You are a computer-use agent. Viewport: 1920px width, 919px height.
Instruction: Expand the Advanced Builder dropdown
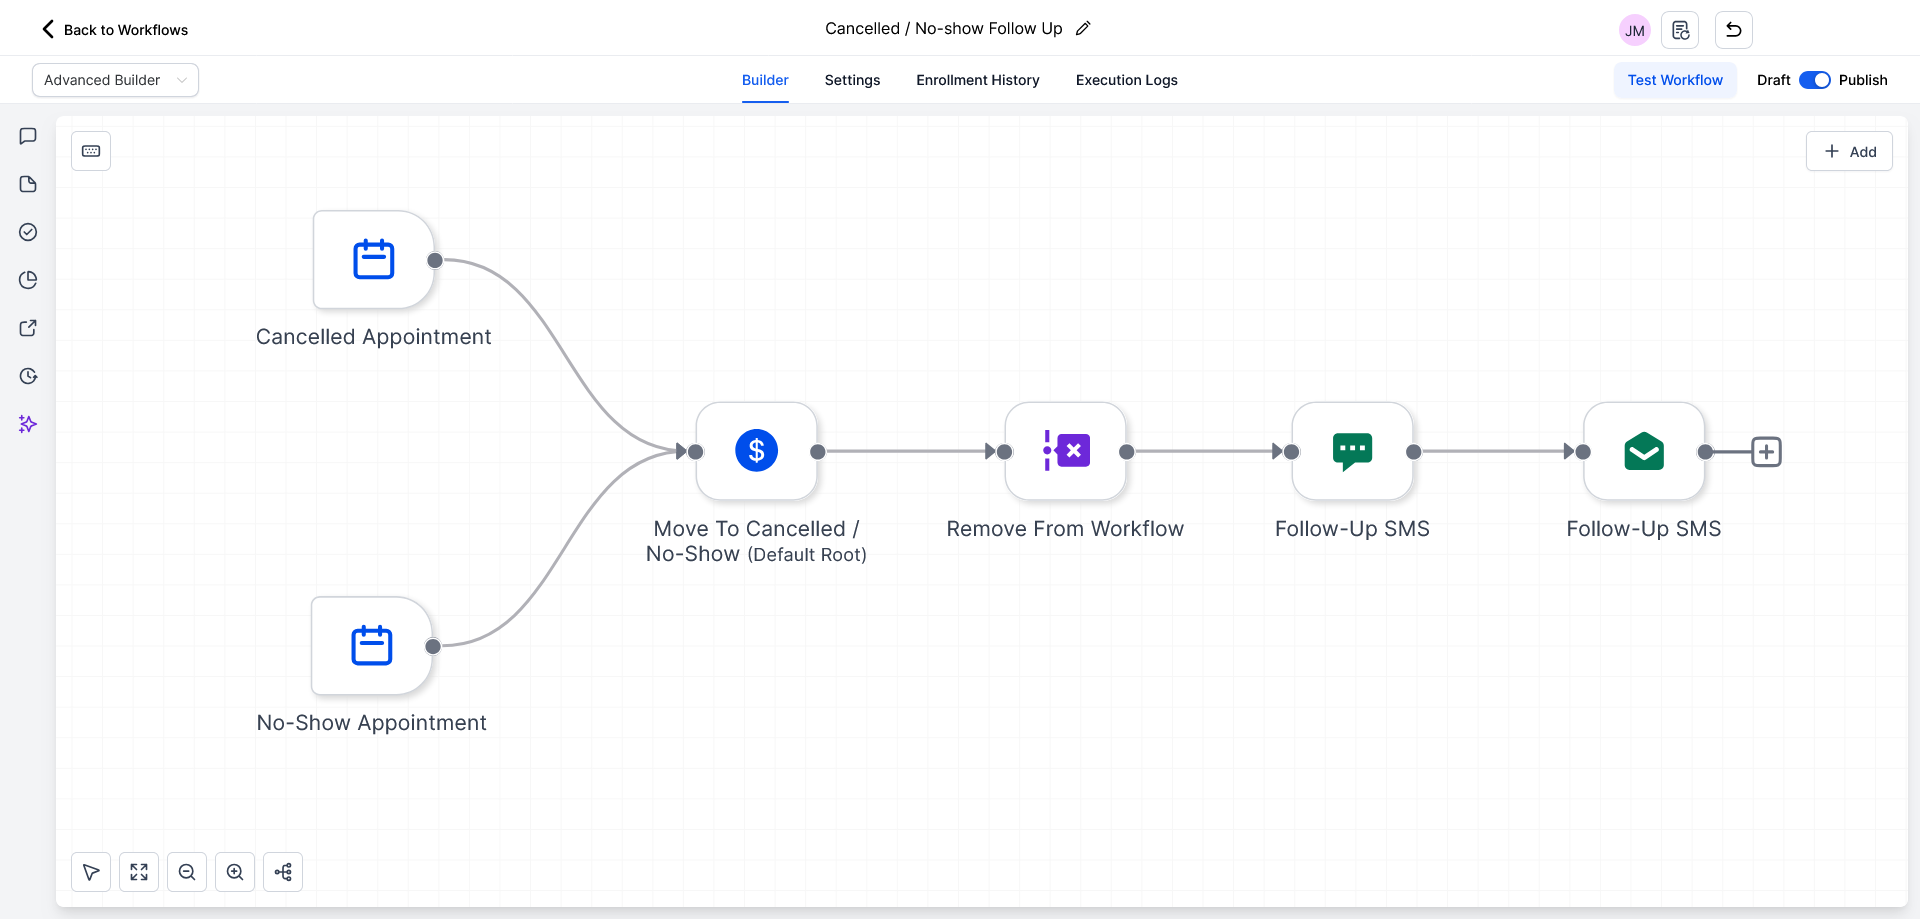[115, 80]
